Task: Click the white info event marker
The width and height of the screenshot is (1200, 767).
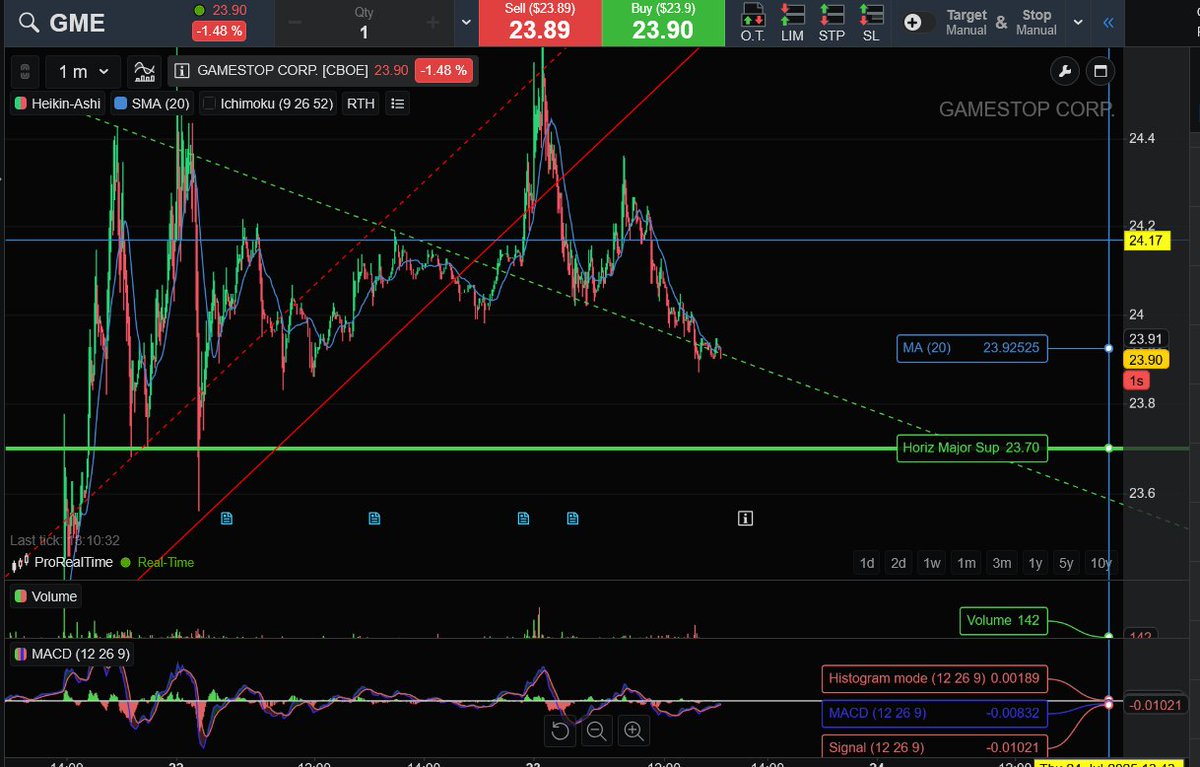Action: [x=745, y=518]
